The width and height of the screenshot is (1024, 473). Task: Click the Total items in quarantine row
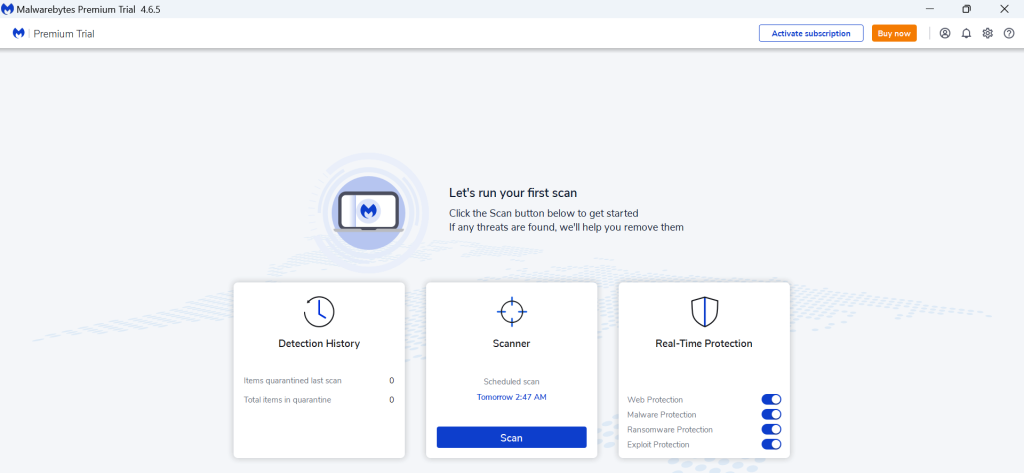[x=319, y=400]
